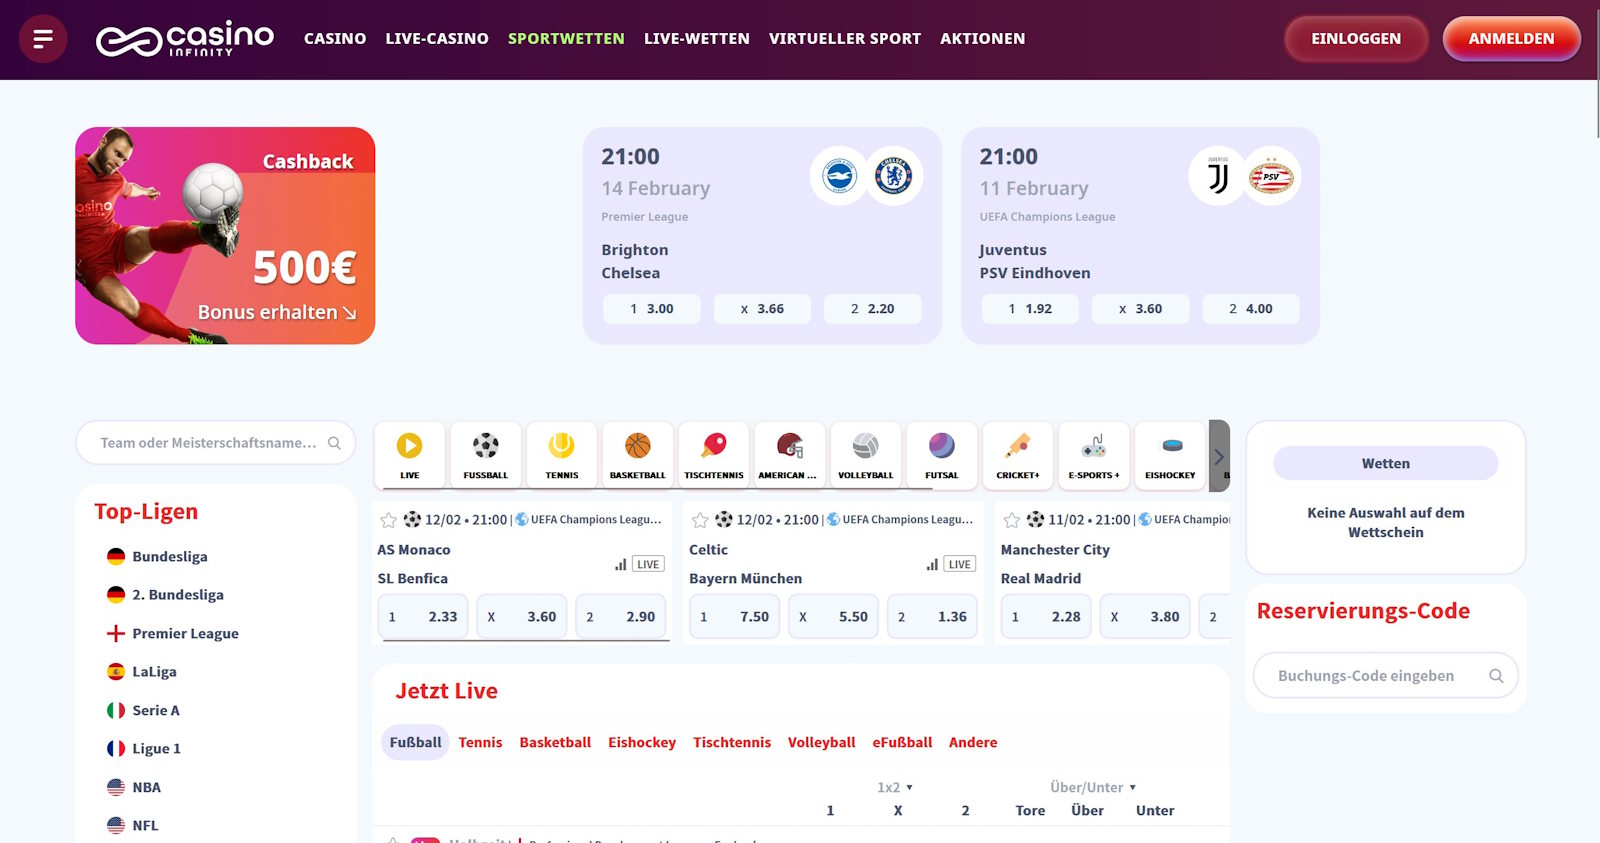Click the Wetten betslip button
The image size is (1600, 843).
[1386, 464]
